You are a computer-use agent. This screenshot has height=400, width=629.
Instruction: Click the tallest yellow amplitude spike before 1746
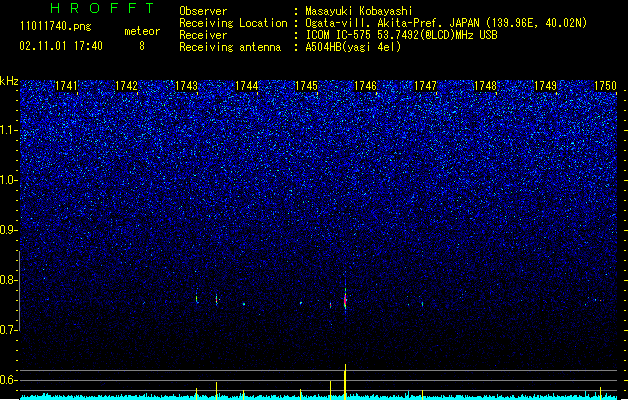pyautogui.click(x=345, y=381)
